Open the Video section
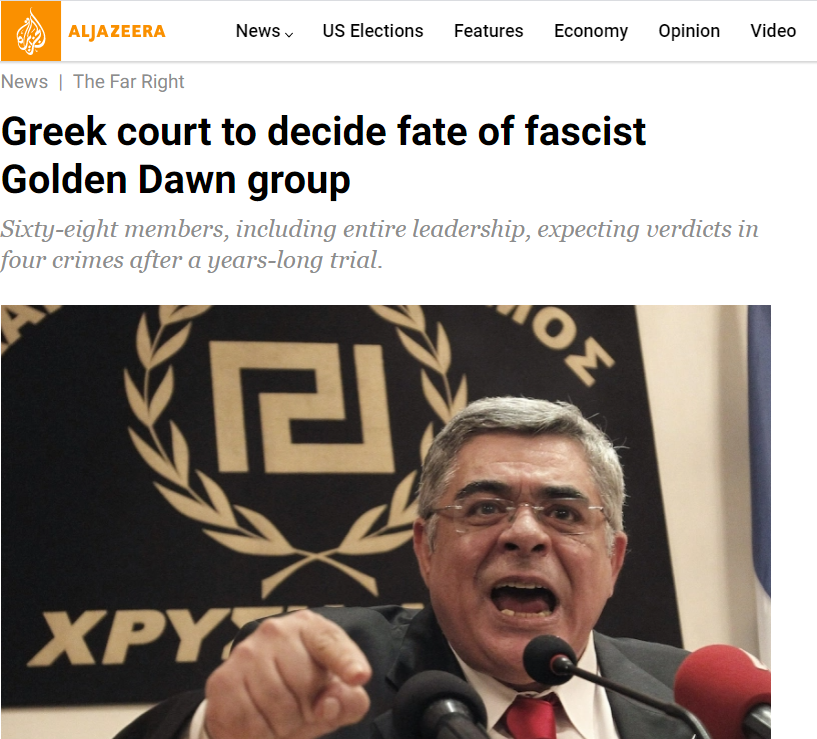Screen dimensions: 817x739 [773, 31]
